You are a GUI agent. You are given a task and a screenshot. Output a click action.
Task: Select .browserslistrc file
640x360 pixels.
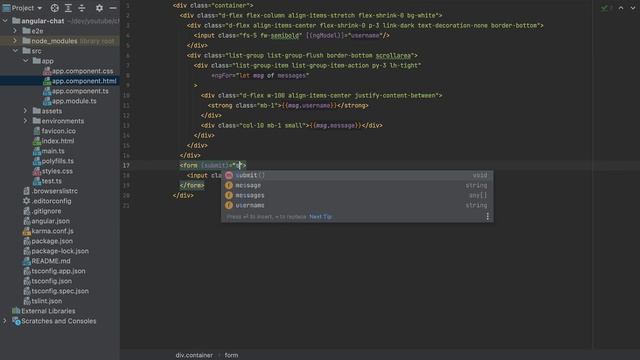coord(50,191)
